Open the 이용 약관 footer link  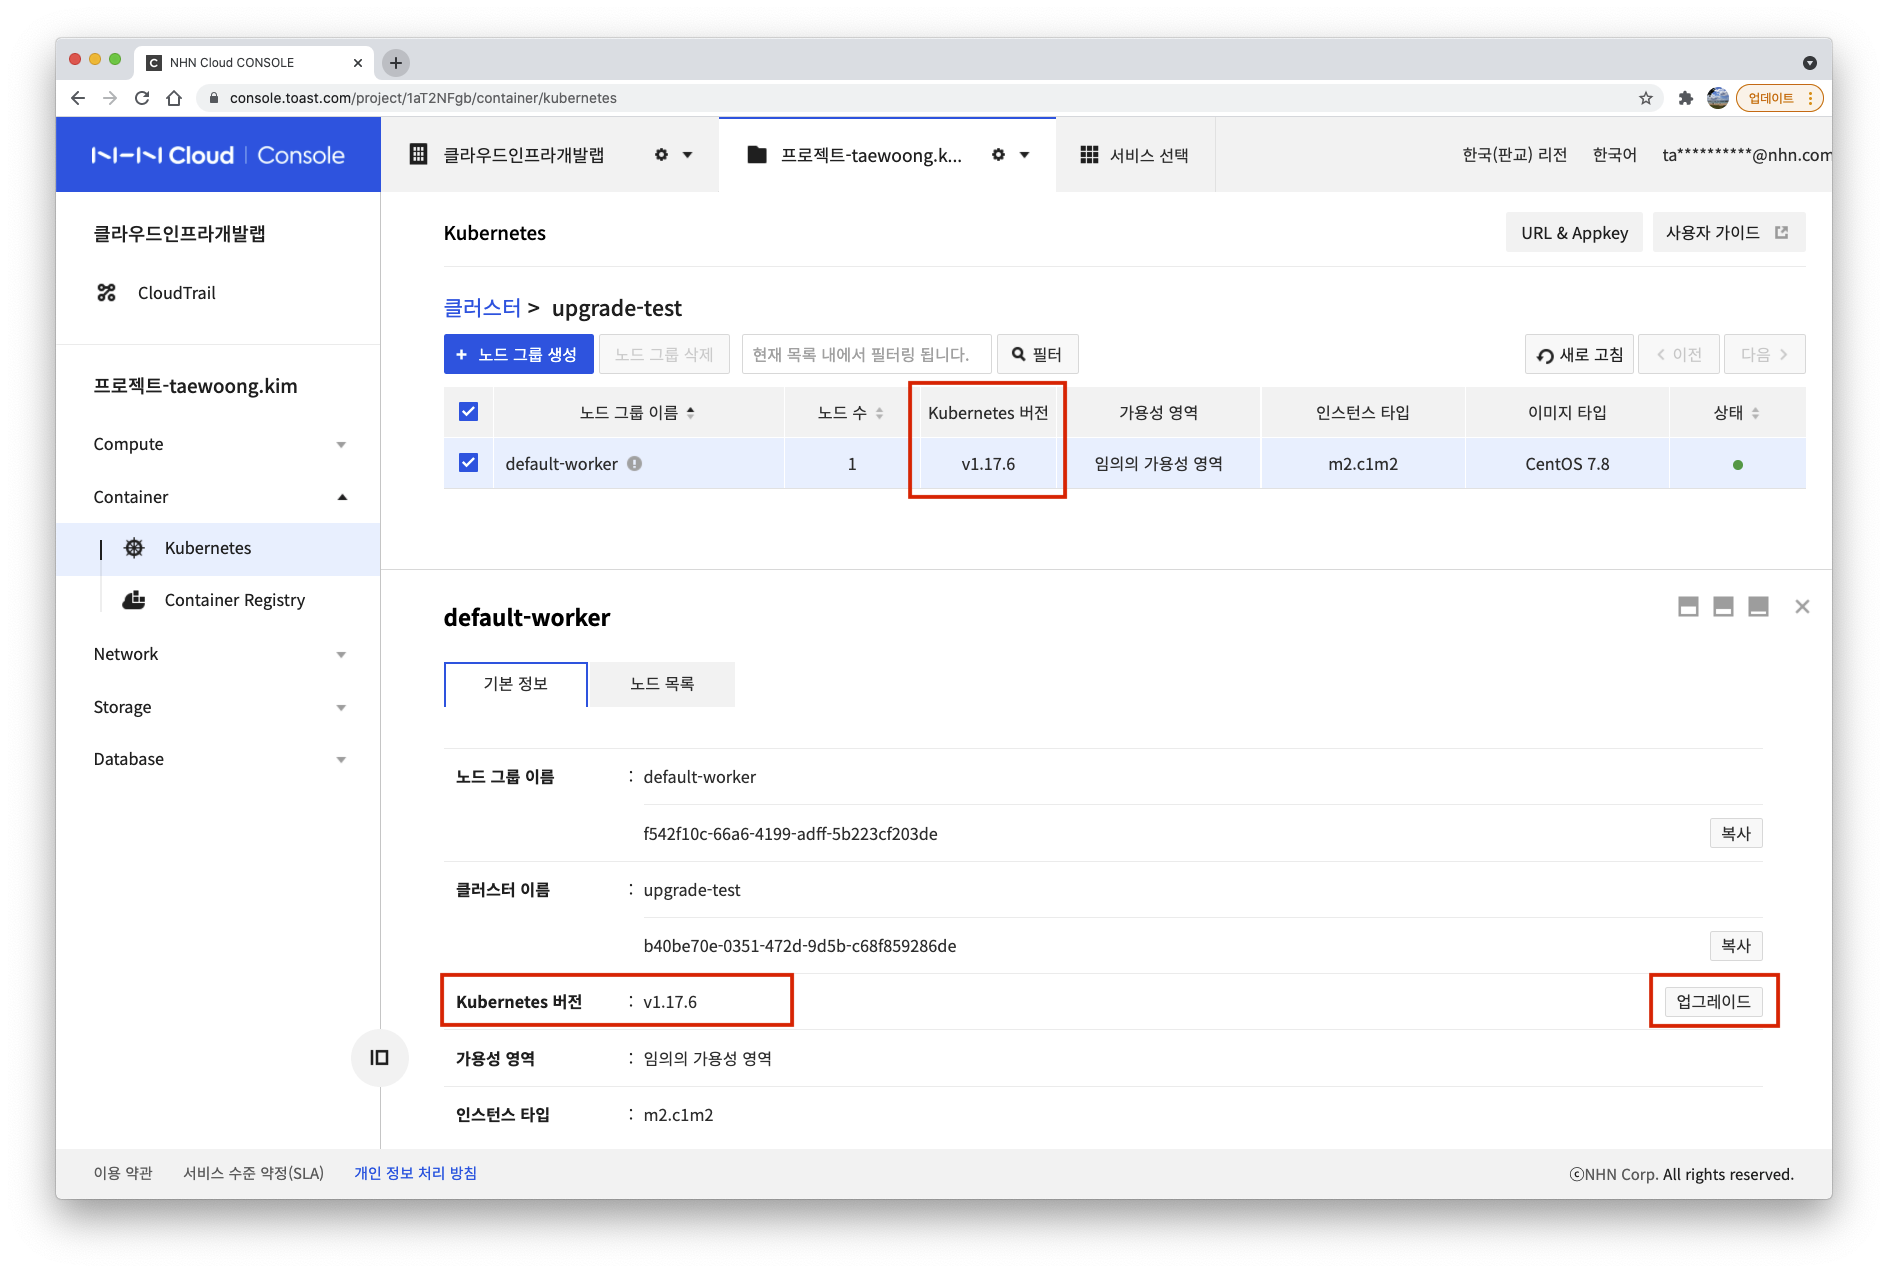(x=123, y=1173)
